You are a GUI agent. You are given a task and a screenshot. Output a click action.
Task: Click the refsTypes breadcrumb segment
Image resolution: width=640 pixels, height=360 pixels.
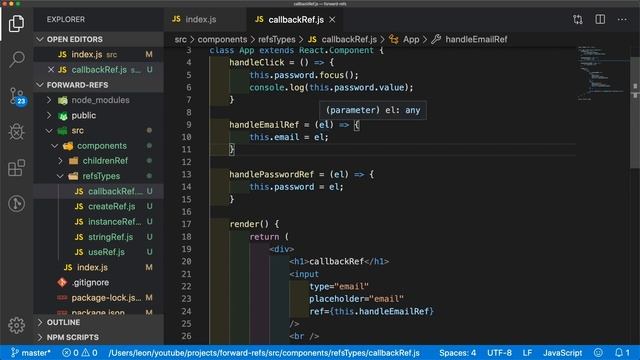point(276,39)
